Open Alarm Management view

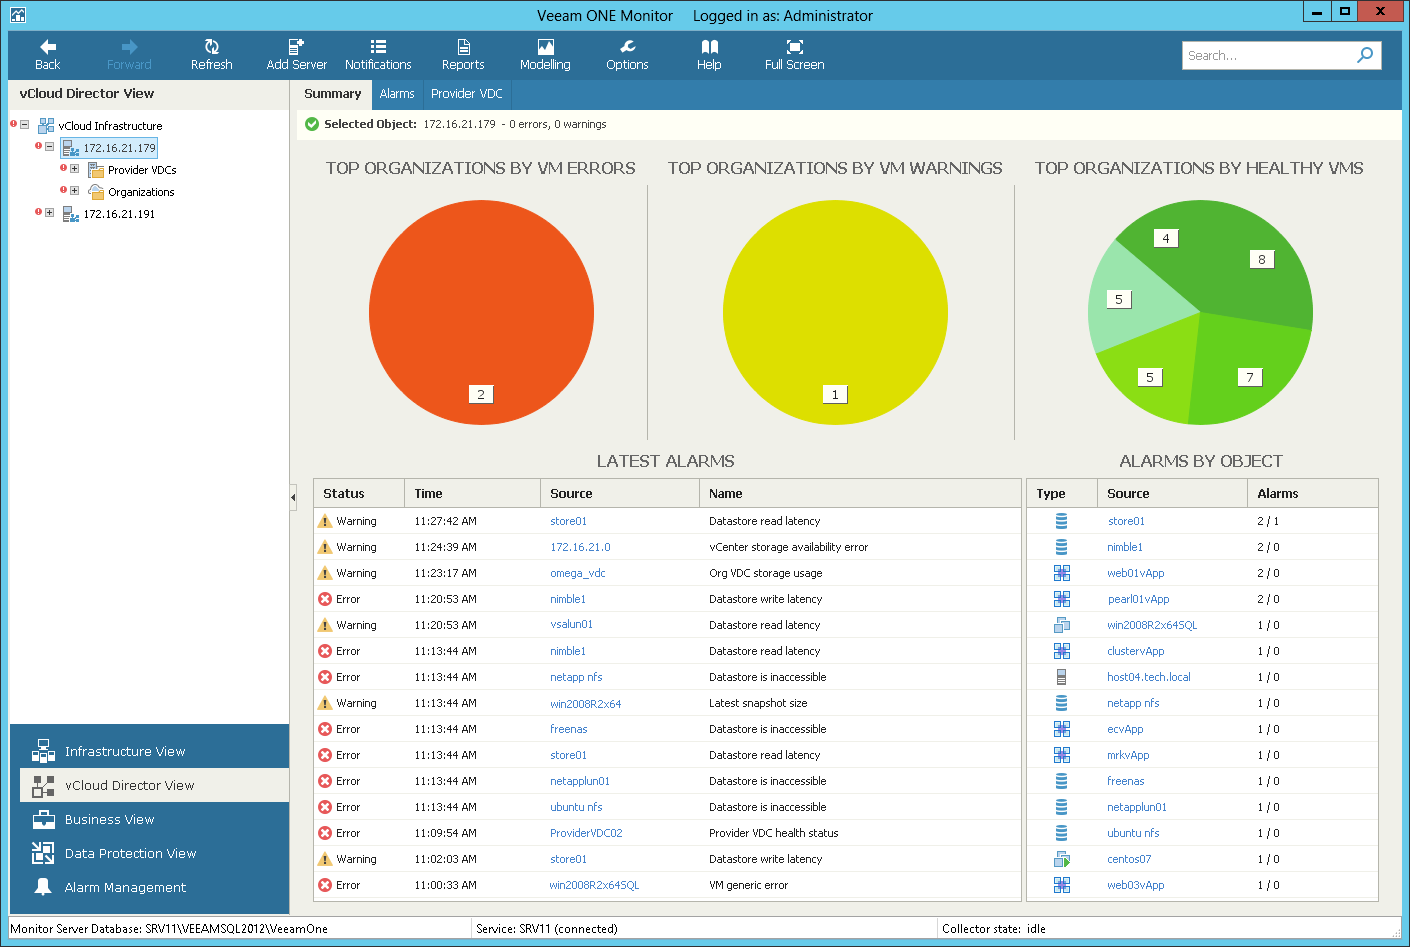pos(154,887)
